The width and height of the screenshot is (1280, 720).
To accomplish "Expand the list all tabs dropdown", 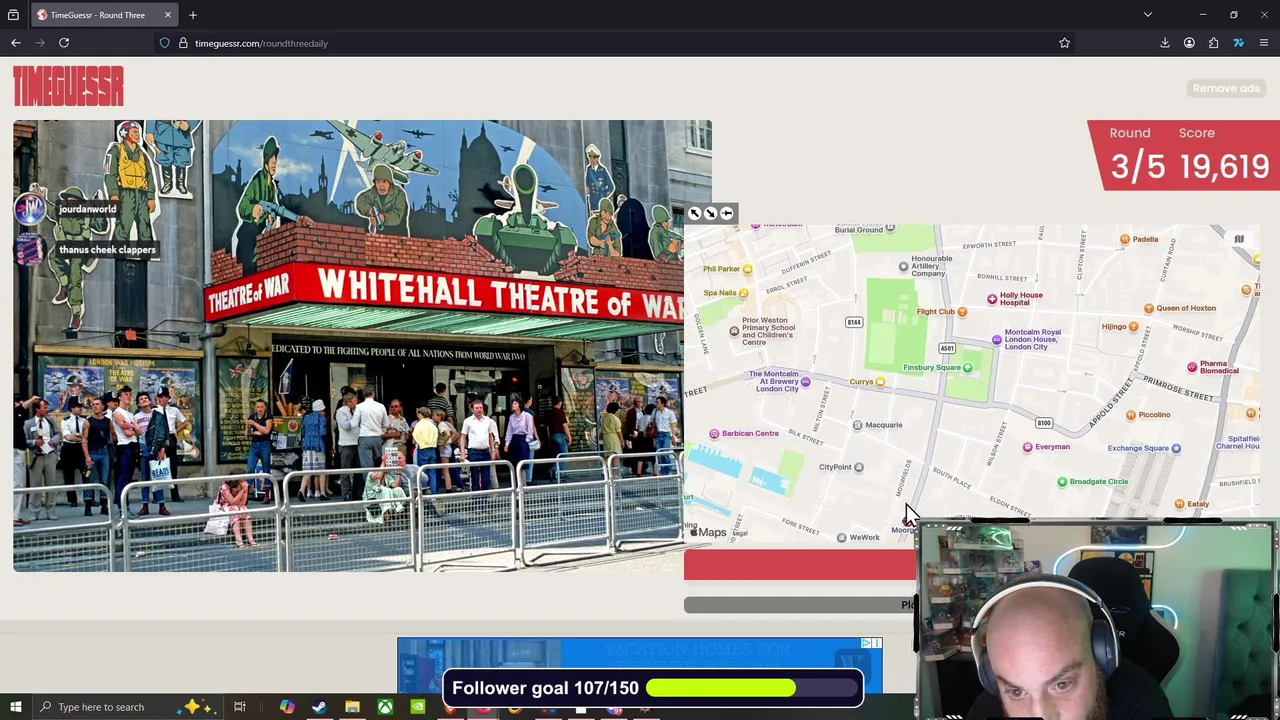I will pyautogui.click(x=1148, y=15).
